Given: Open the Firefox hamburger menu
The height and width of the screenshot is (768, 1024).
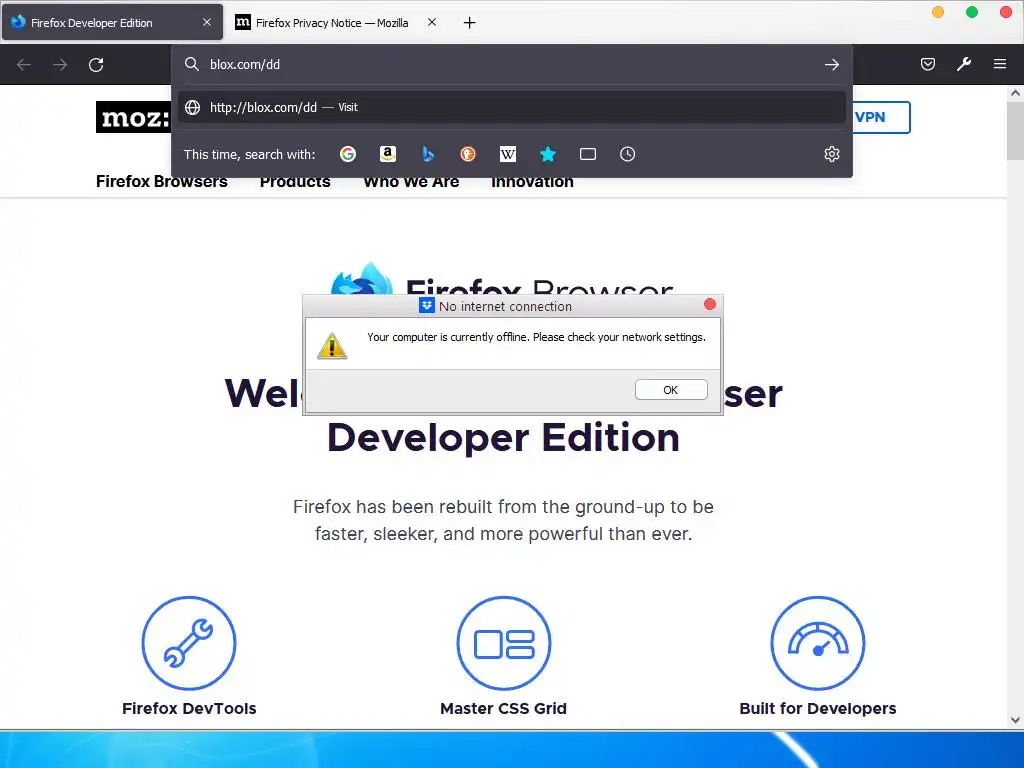Looking at the screenshot, I should click(1000, 64).
